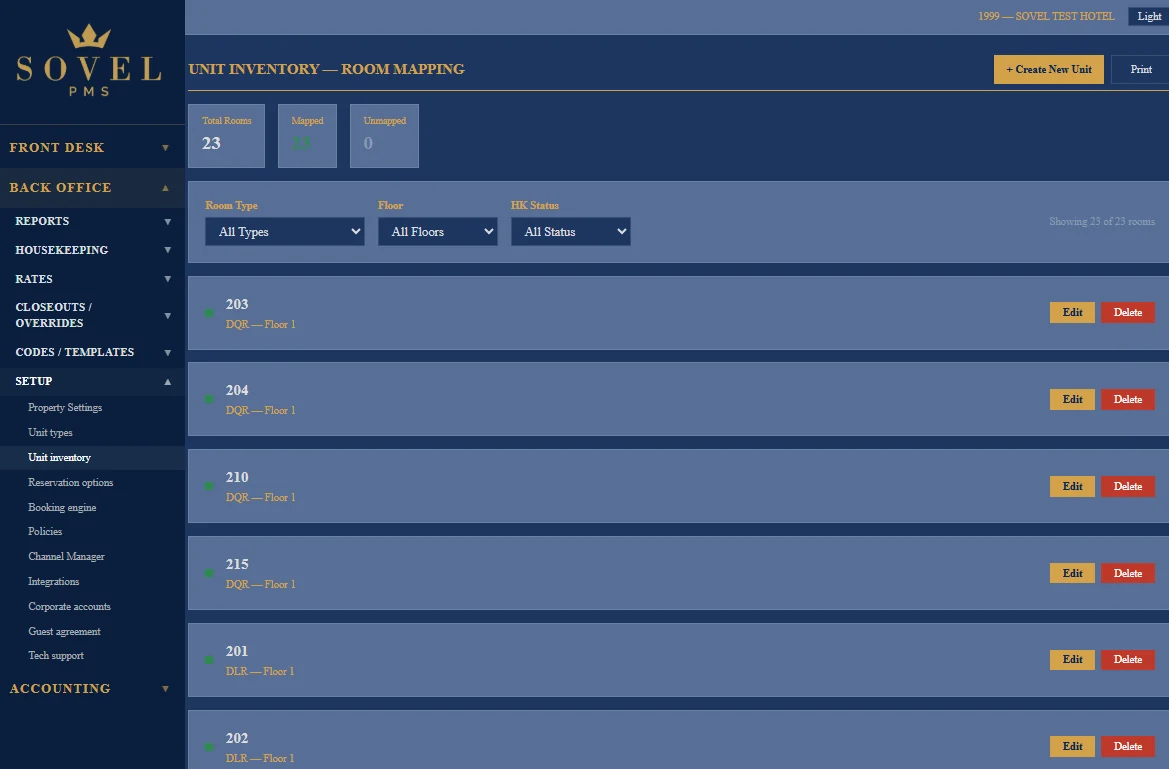Click the Print button
The image size is (1169, 769).
tap(1141, 69)
